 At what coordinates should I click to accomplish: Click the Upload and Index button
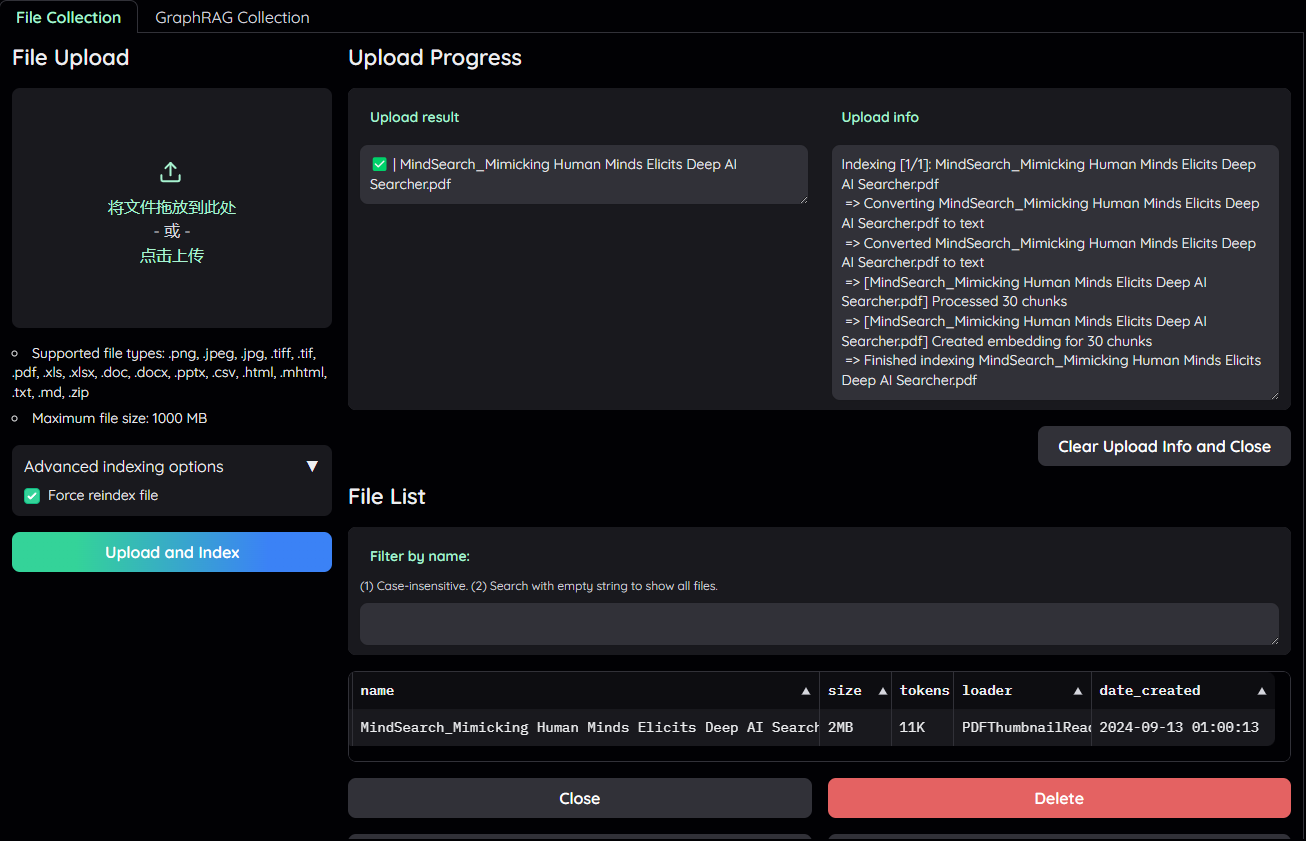pyautogui.click(x=172, y=552)
